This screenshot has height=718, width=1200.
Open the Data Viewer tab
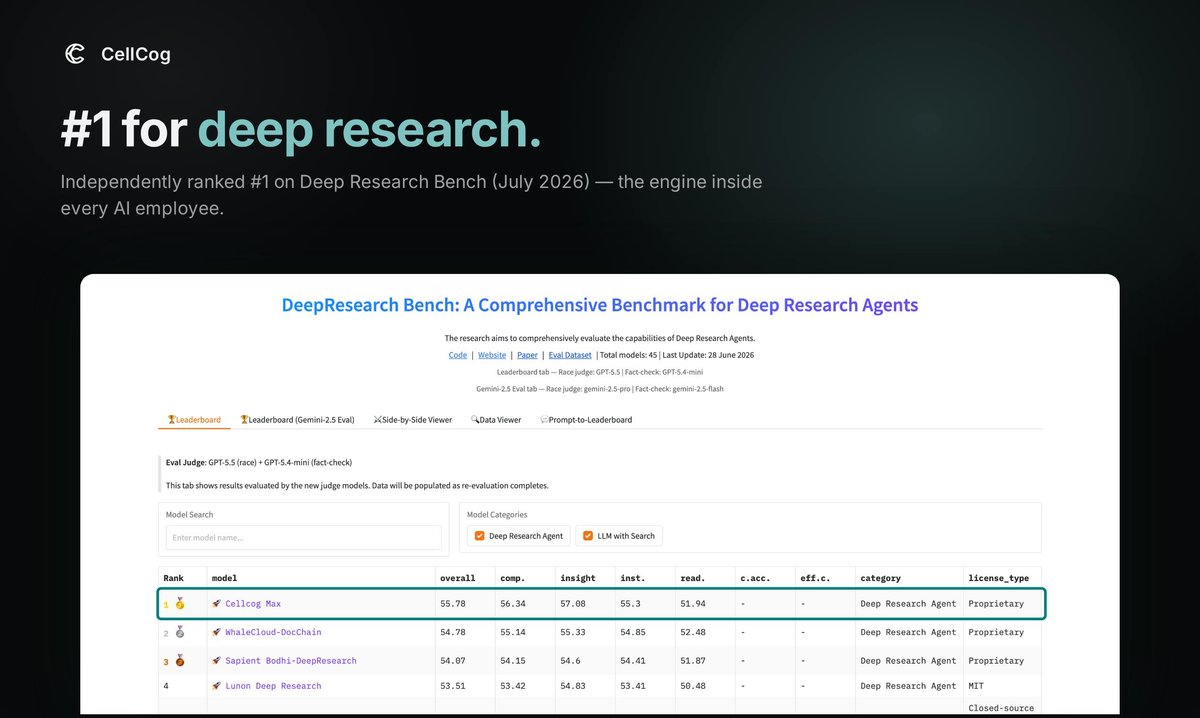point(496,420)
